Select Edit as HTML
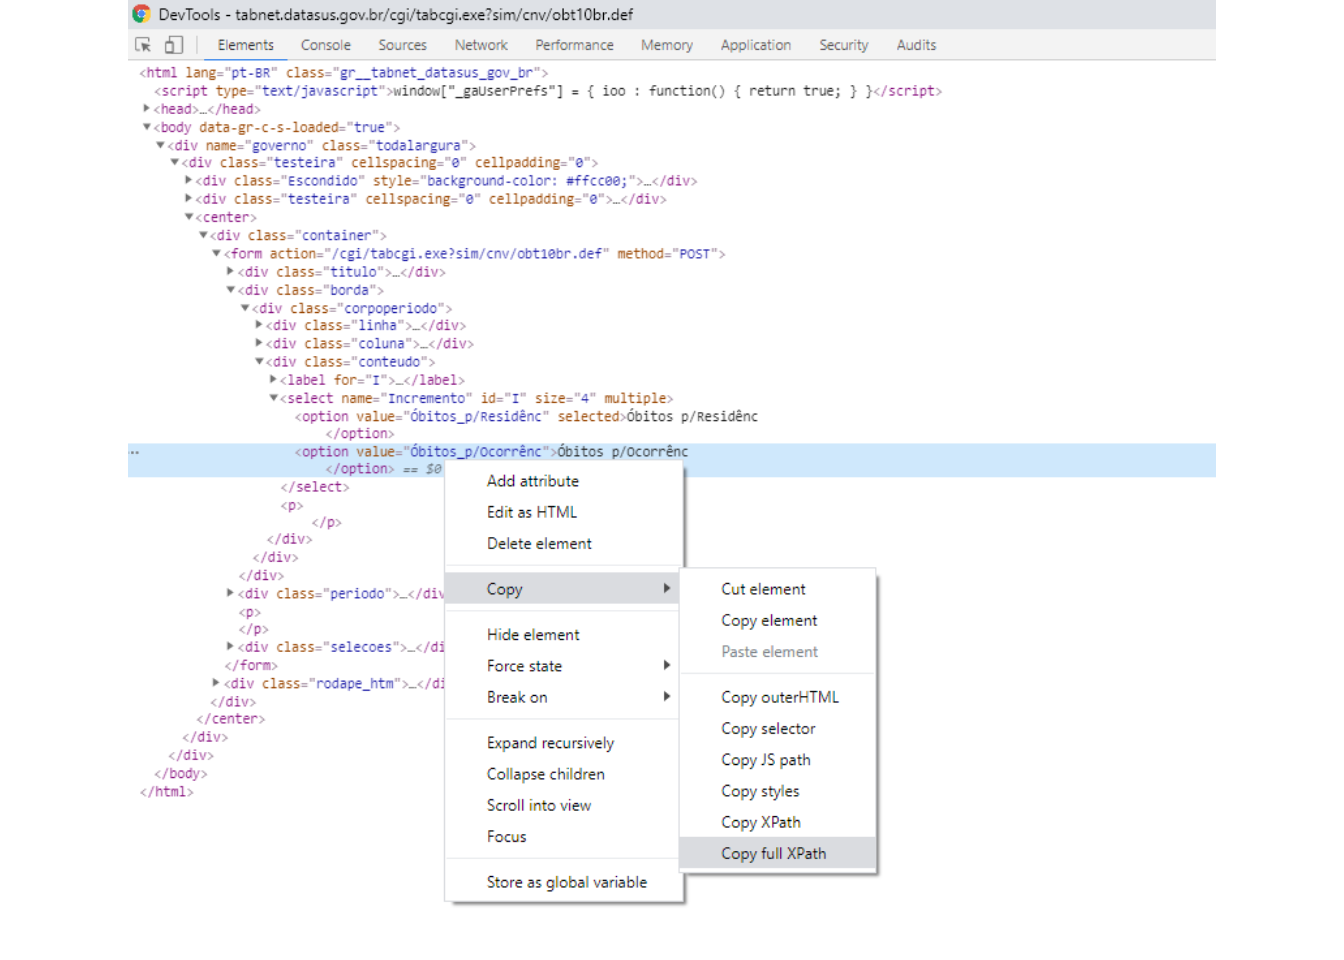This screenshot has height=960, width=1344. point(531,512)
